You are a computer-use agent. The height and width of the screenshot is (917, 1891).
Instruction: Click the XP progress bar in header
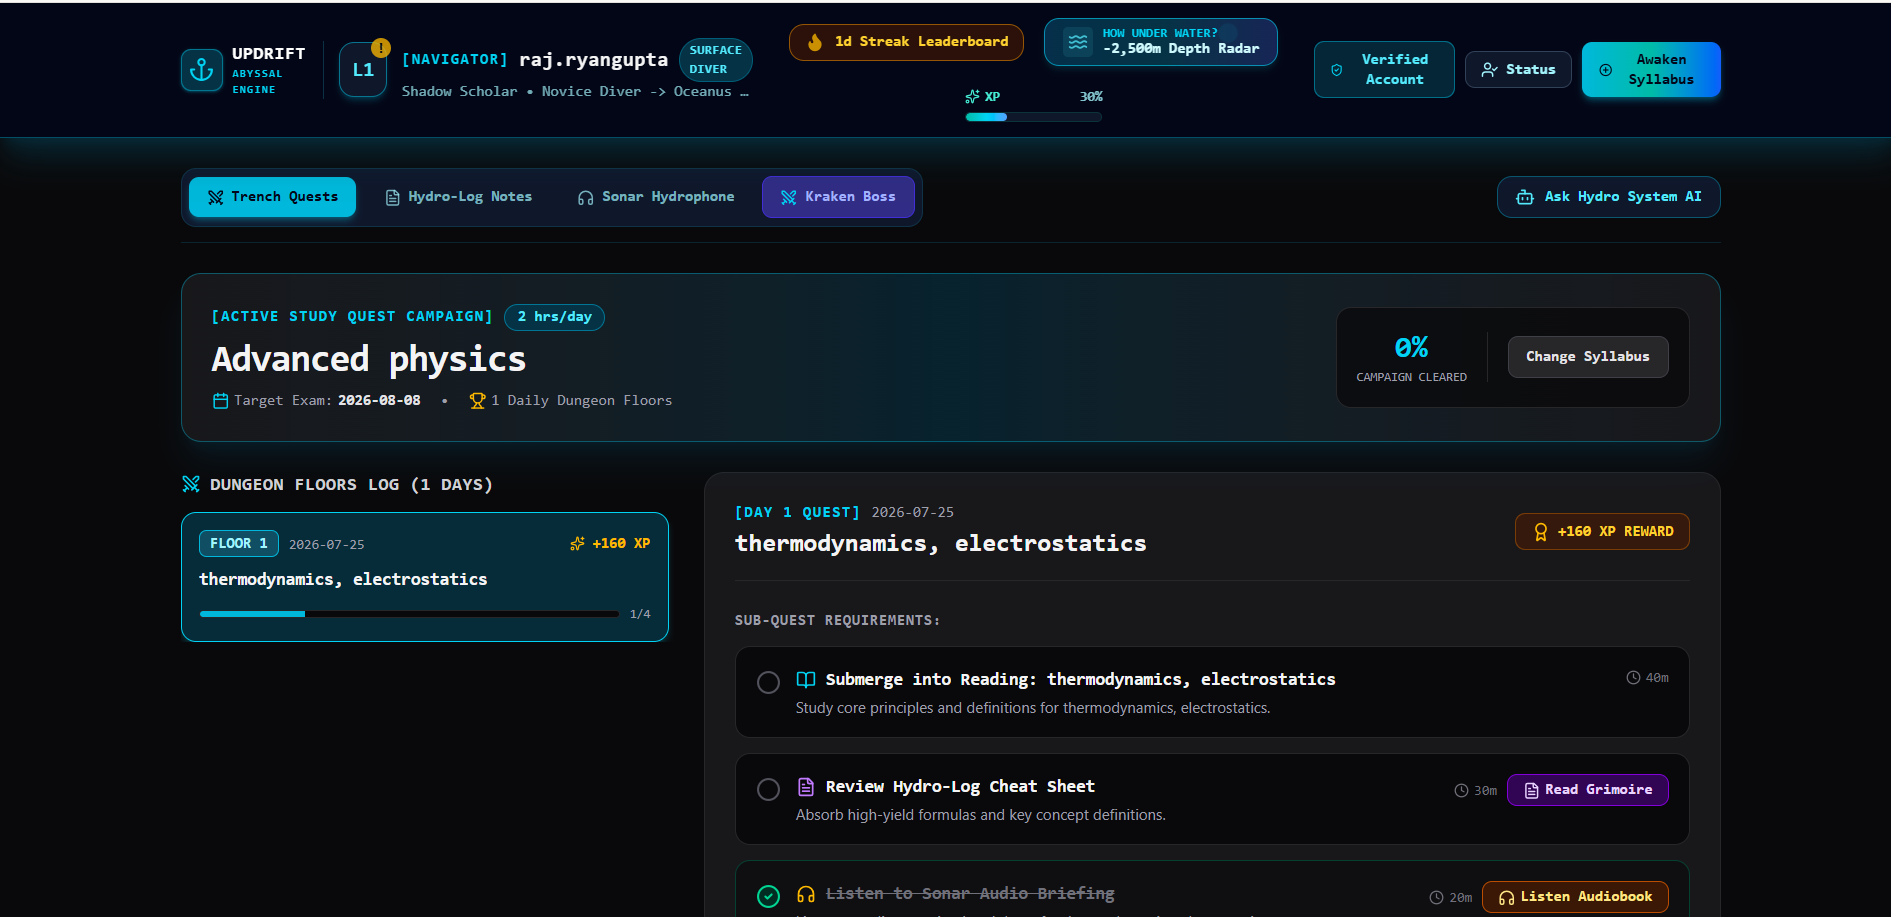point(1033,117)
